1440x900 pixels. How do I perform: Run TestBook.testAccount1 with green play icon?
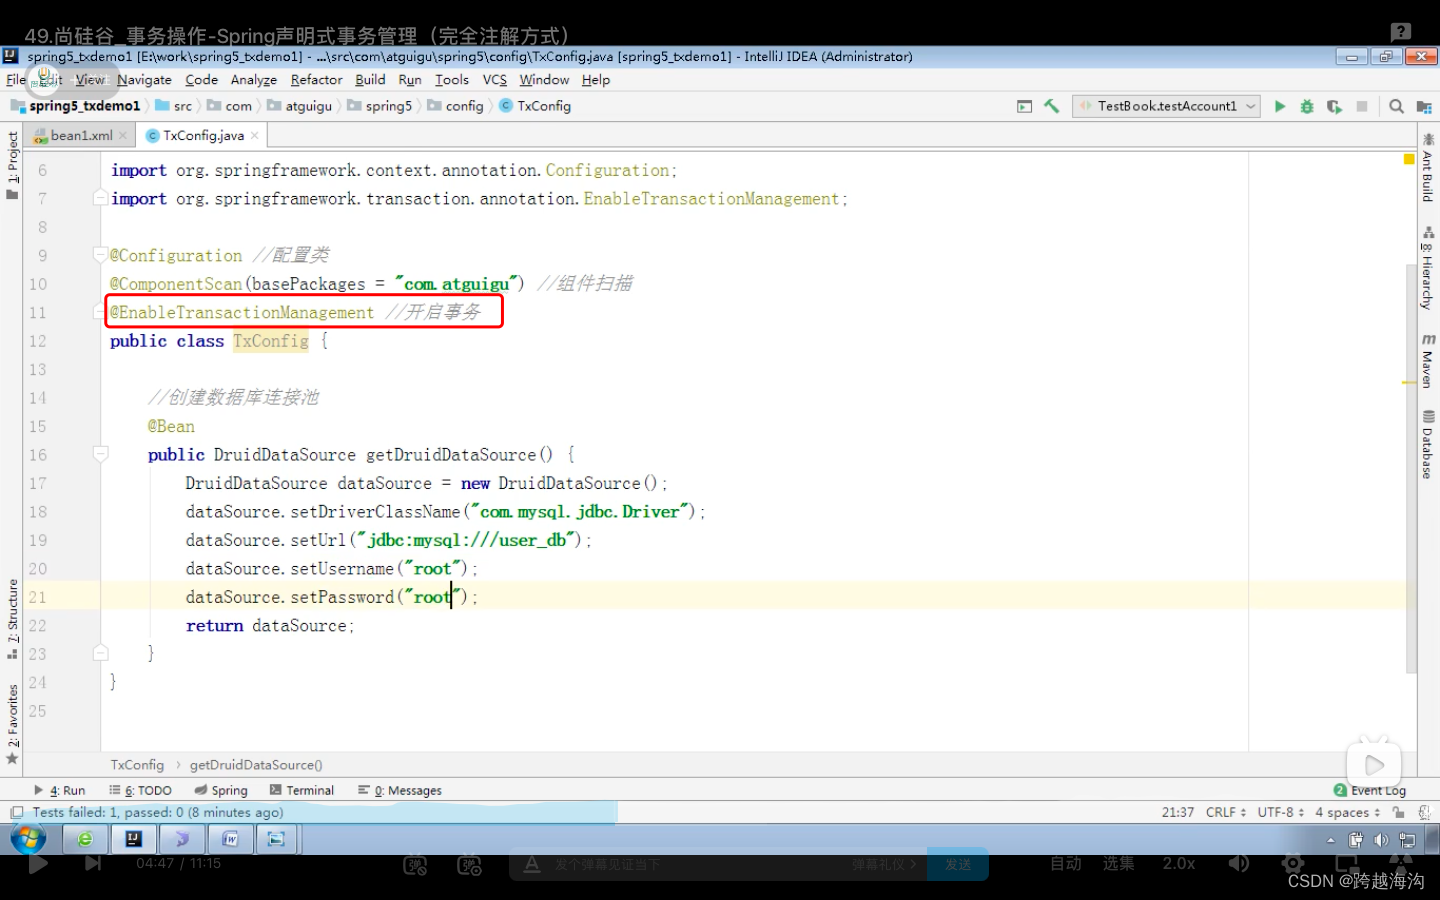click(1280, 106)
